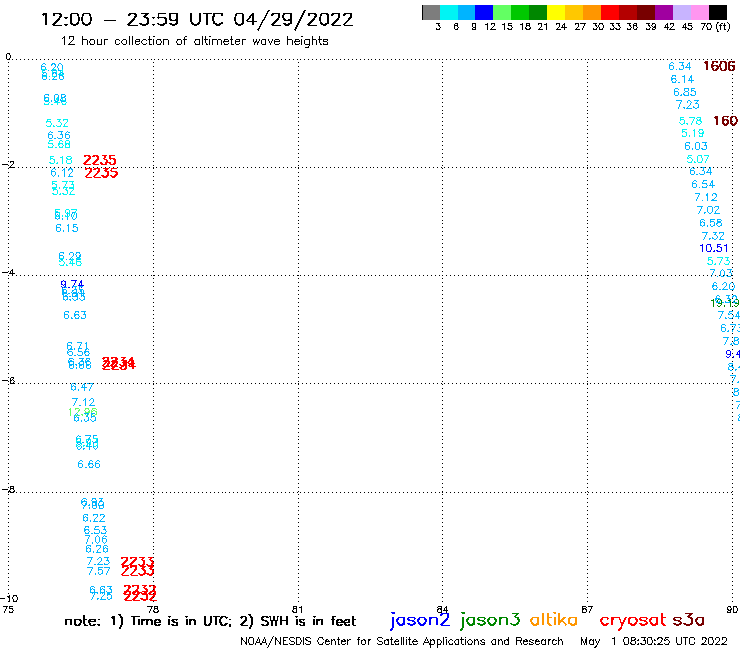Click the cyan legend color swatch
The image size is (740, 650).
click(449, 12)
